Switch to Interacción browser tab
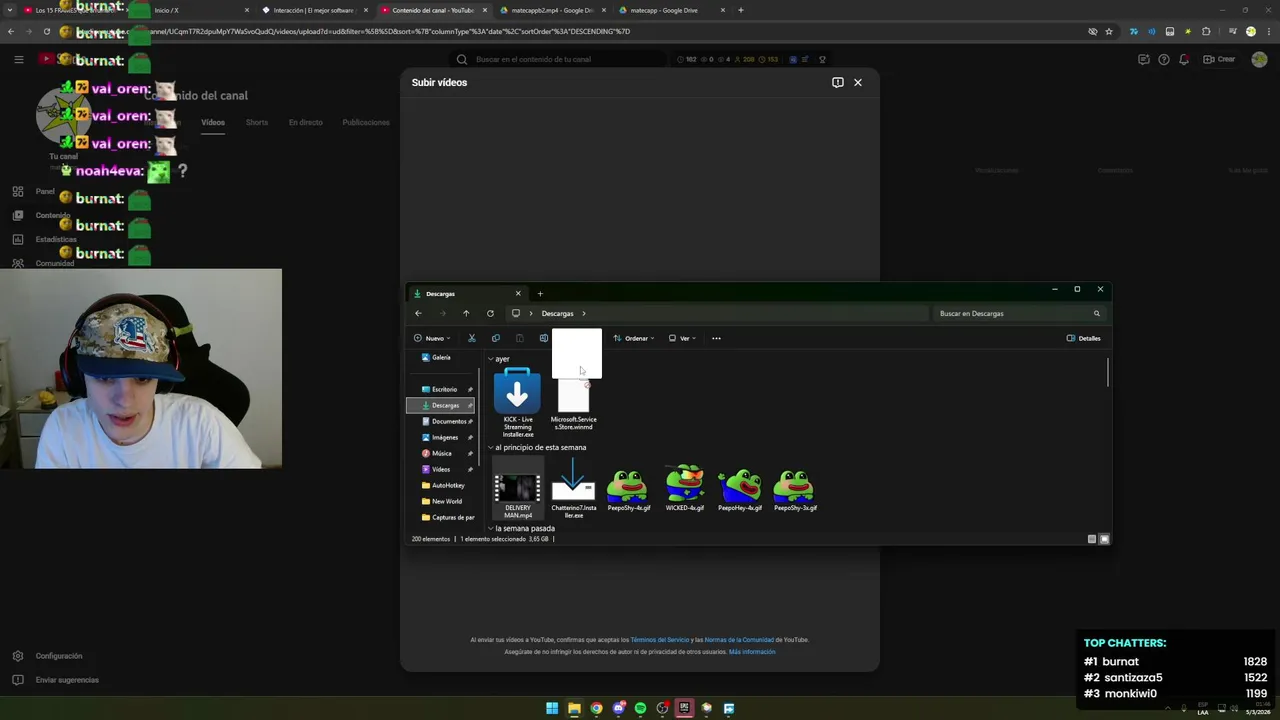 [x=315, y=10]
